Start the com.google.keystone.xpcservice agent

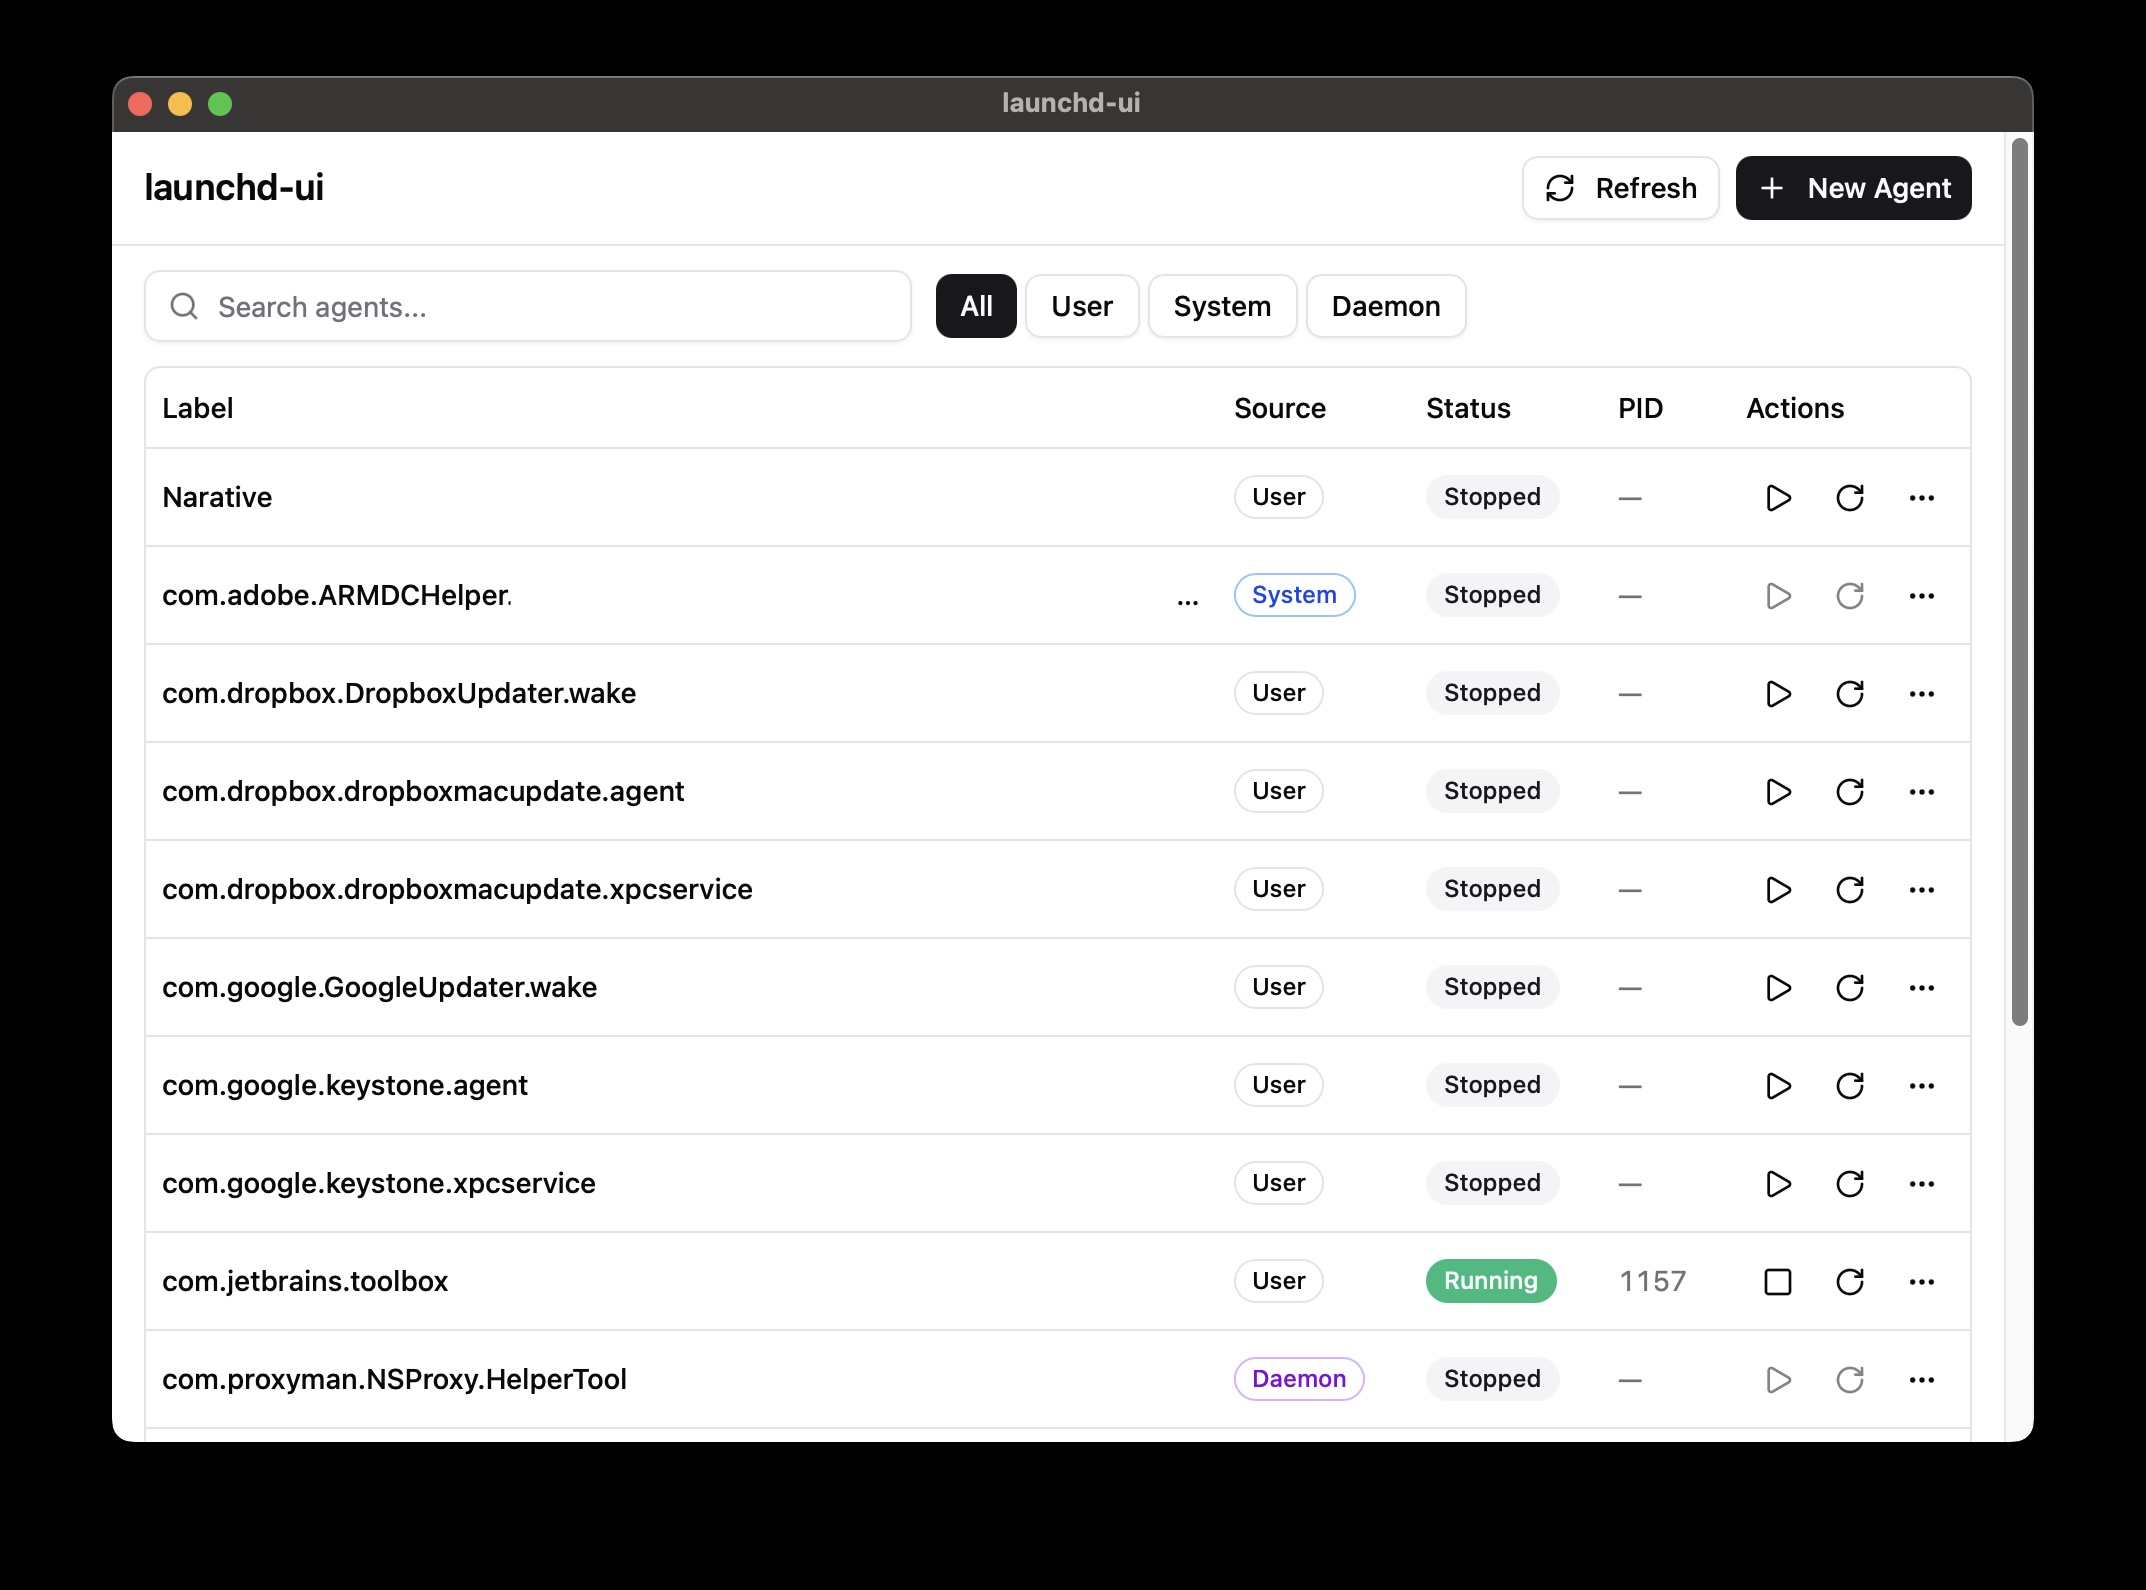pyautogui.click(x=1778, y=1183)
